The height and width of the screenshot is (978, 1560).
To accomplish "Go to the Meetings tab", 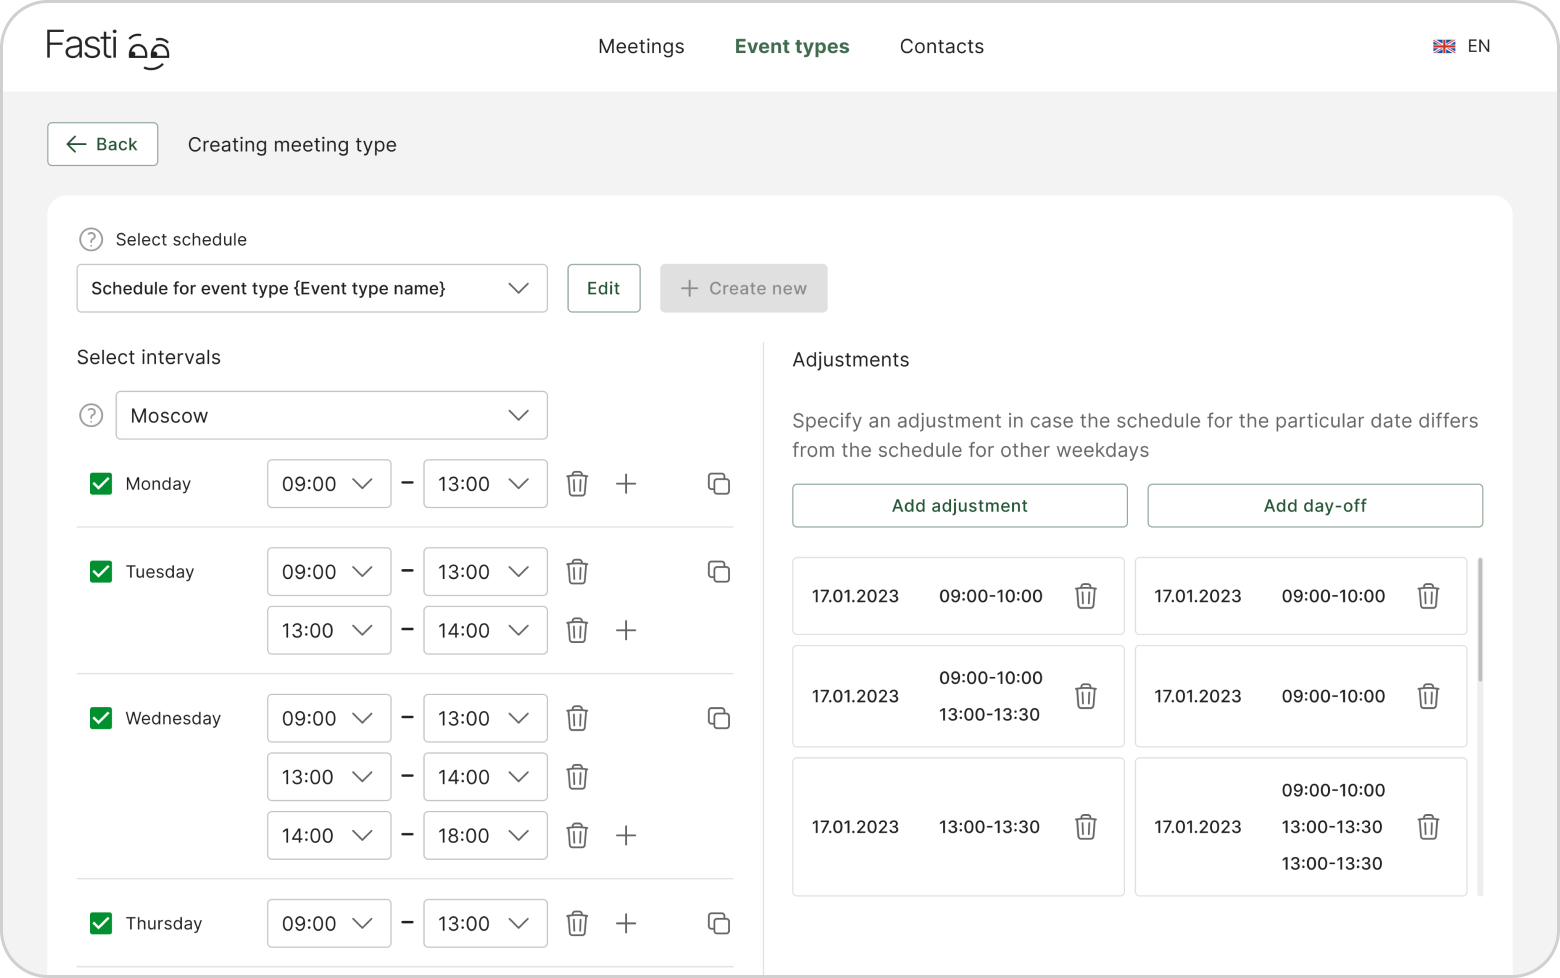I will tap(641, 46).
